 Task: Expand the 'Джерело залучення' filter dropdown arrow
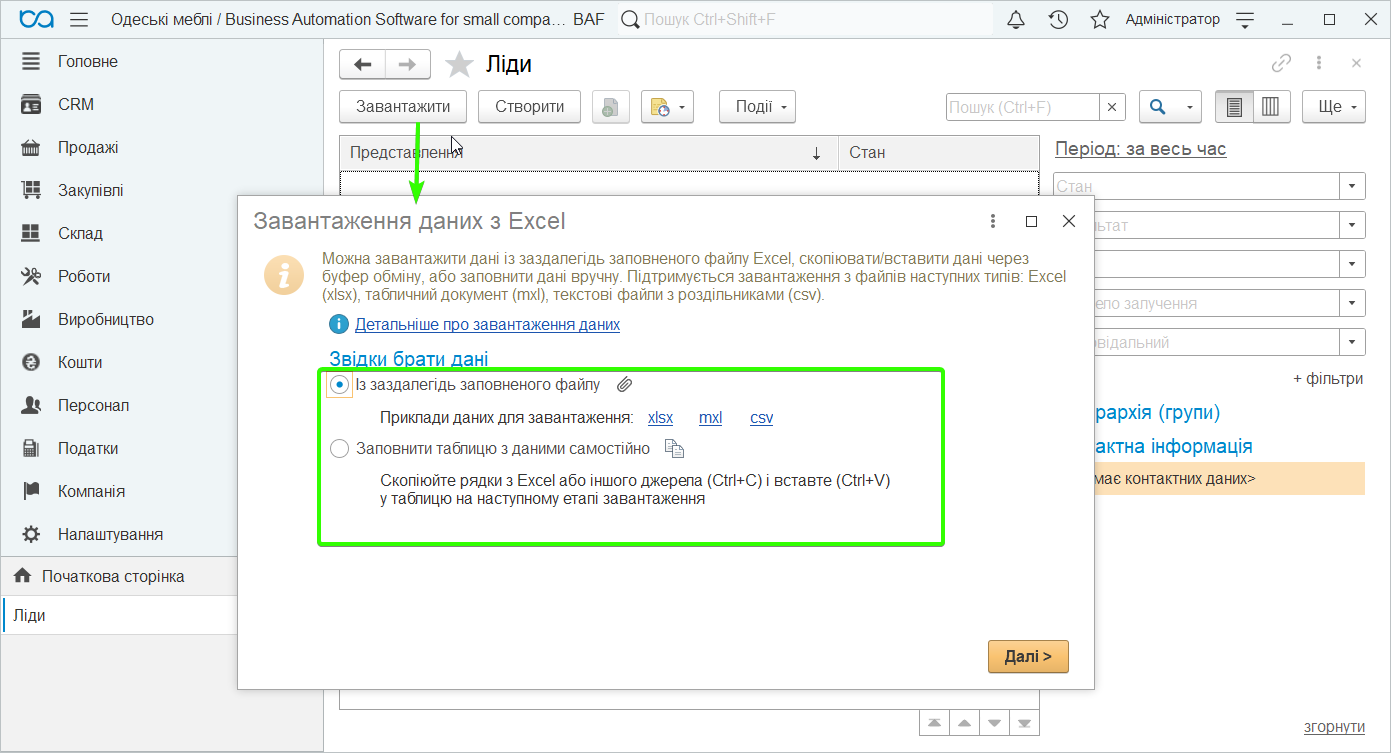tap(1353, 303)
